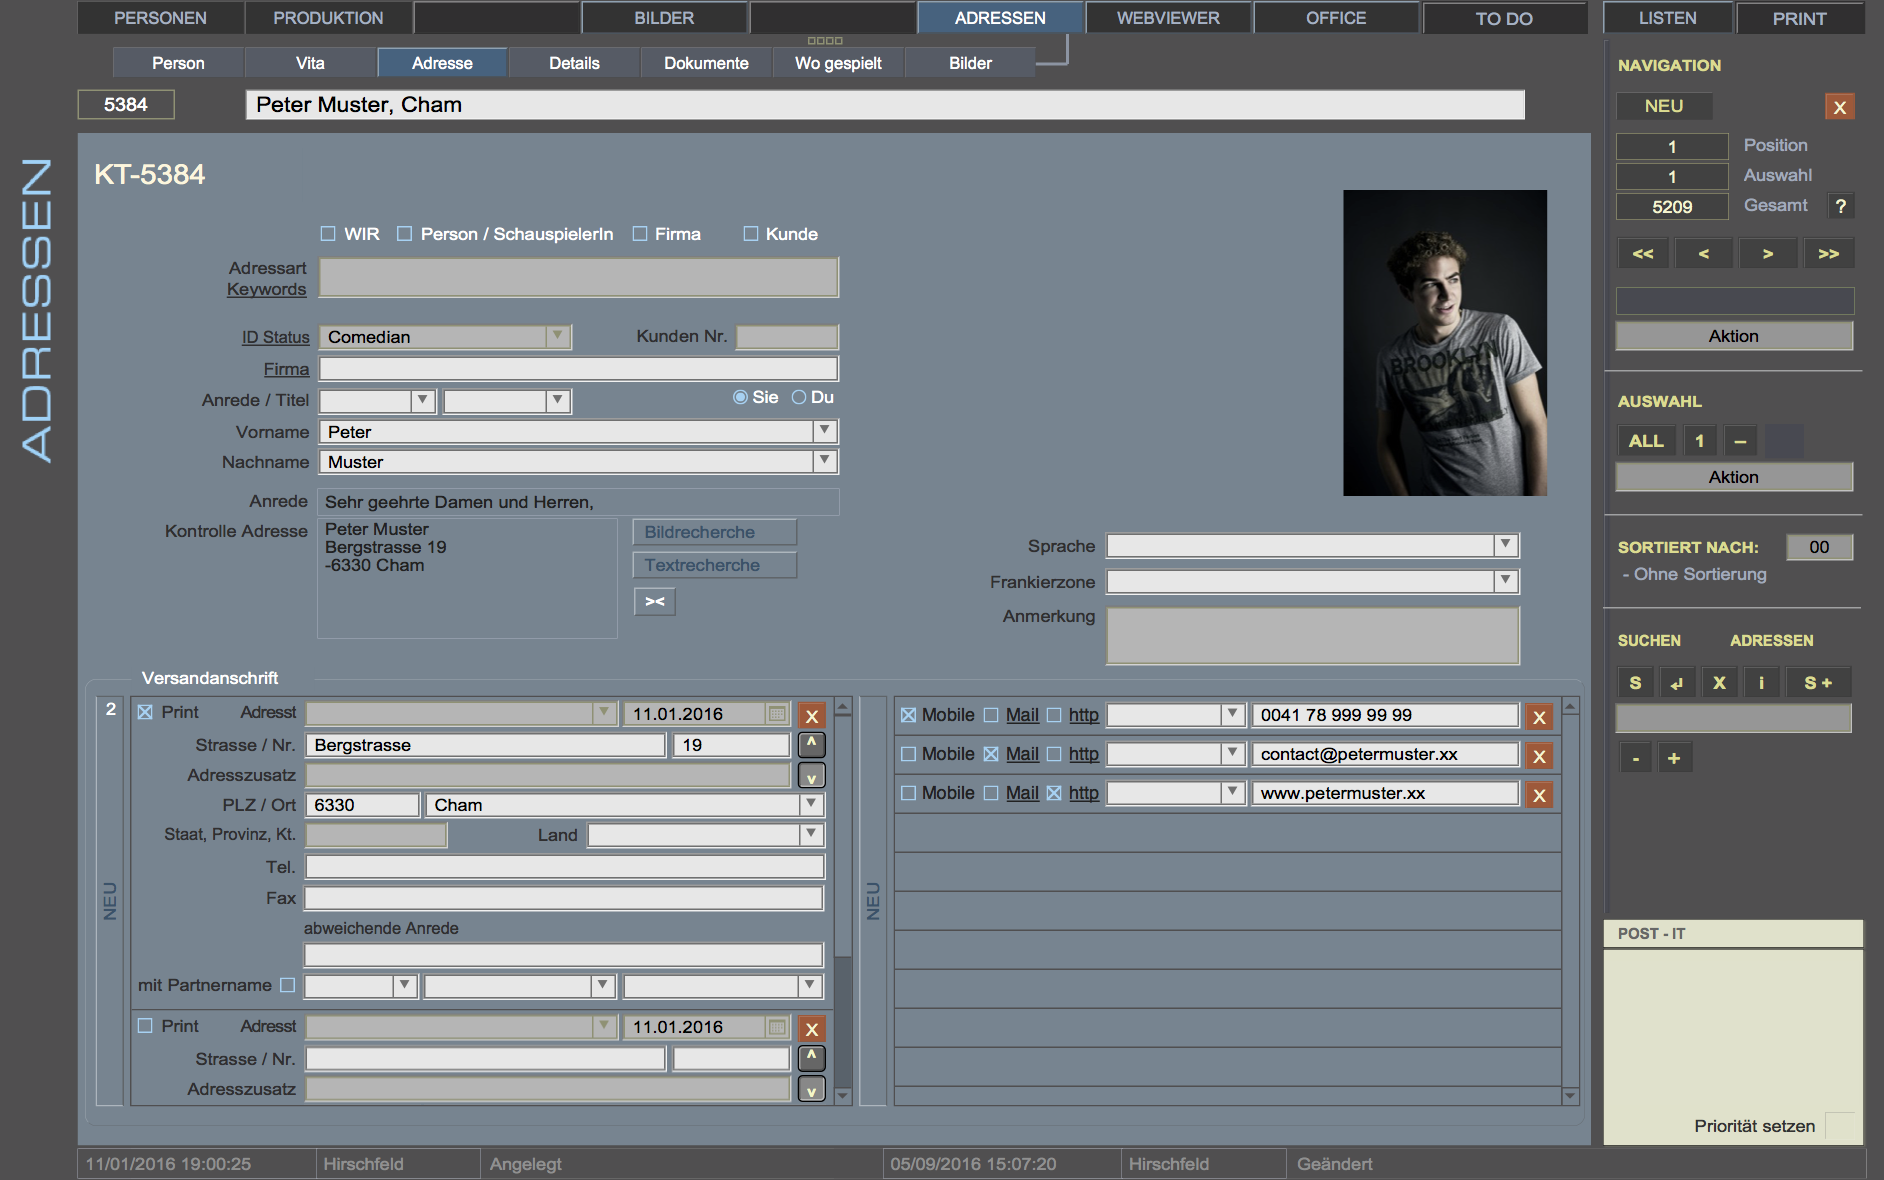The width and height of the screenshot is (1884, 1180).
Task: Go to first record with << button
Action: 1642,254
